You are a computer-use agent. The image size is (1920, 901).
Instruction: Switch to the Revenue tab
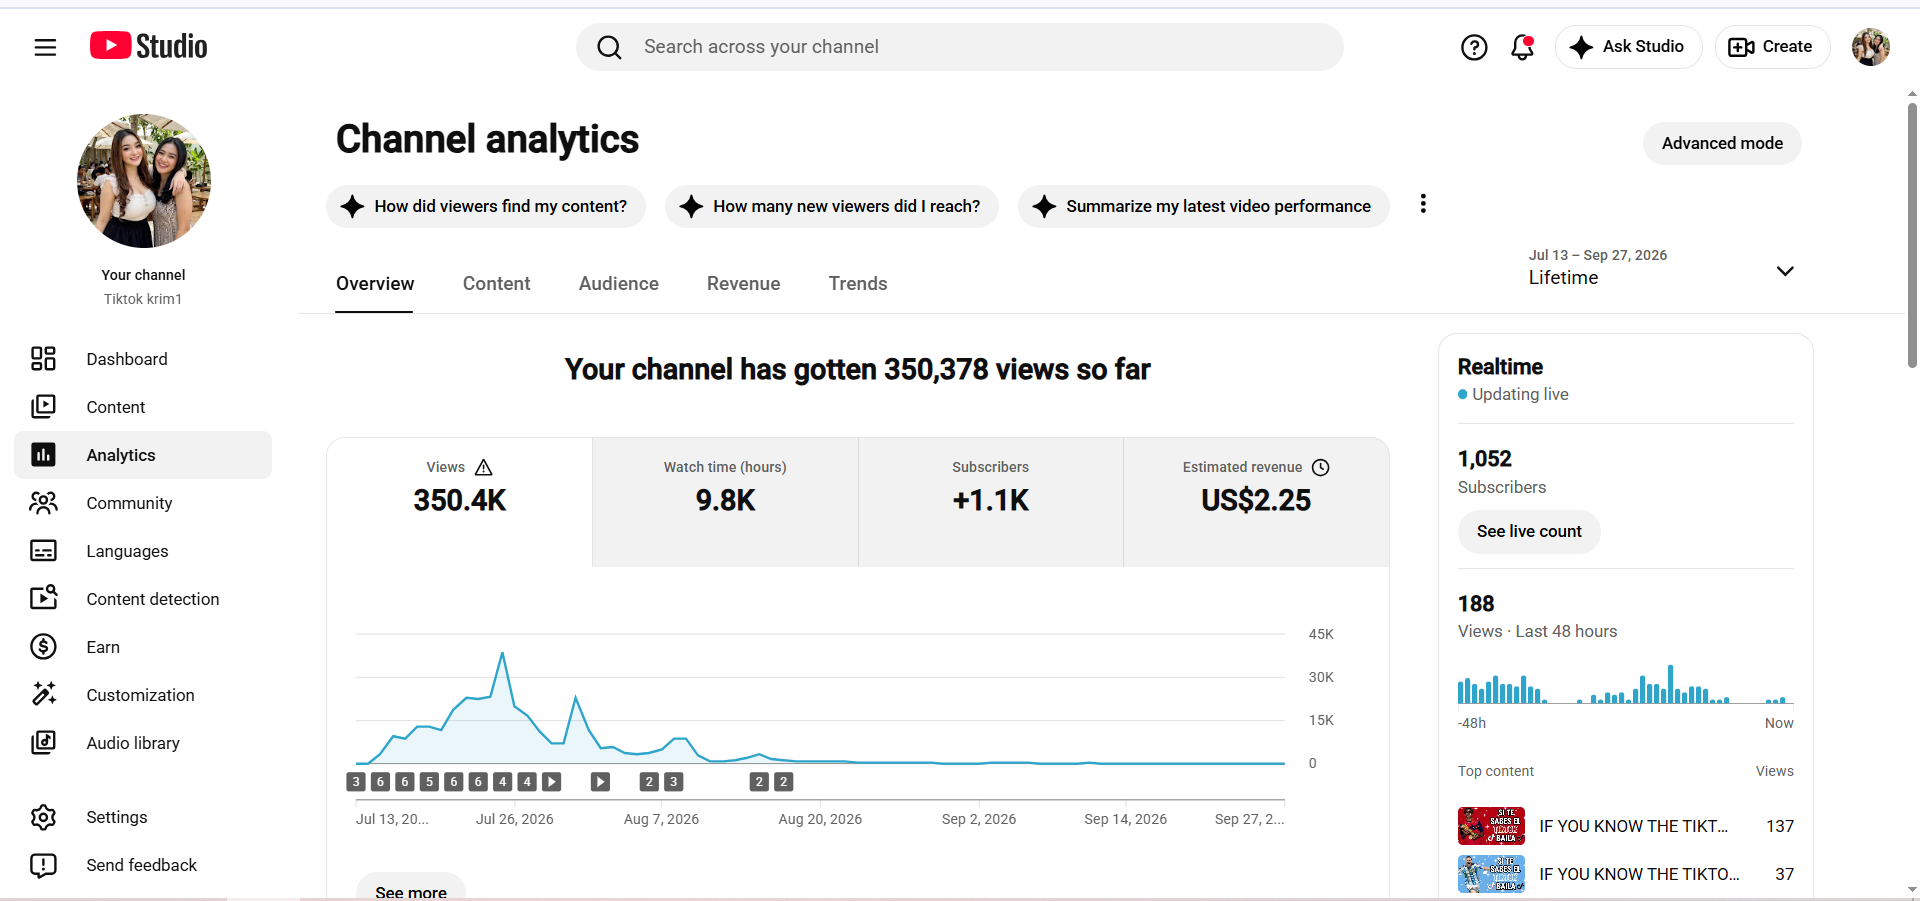pyautogui.click(x=743, y=284)
